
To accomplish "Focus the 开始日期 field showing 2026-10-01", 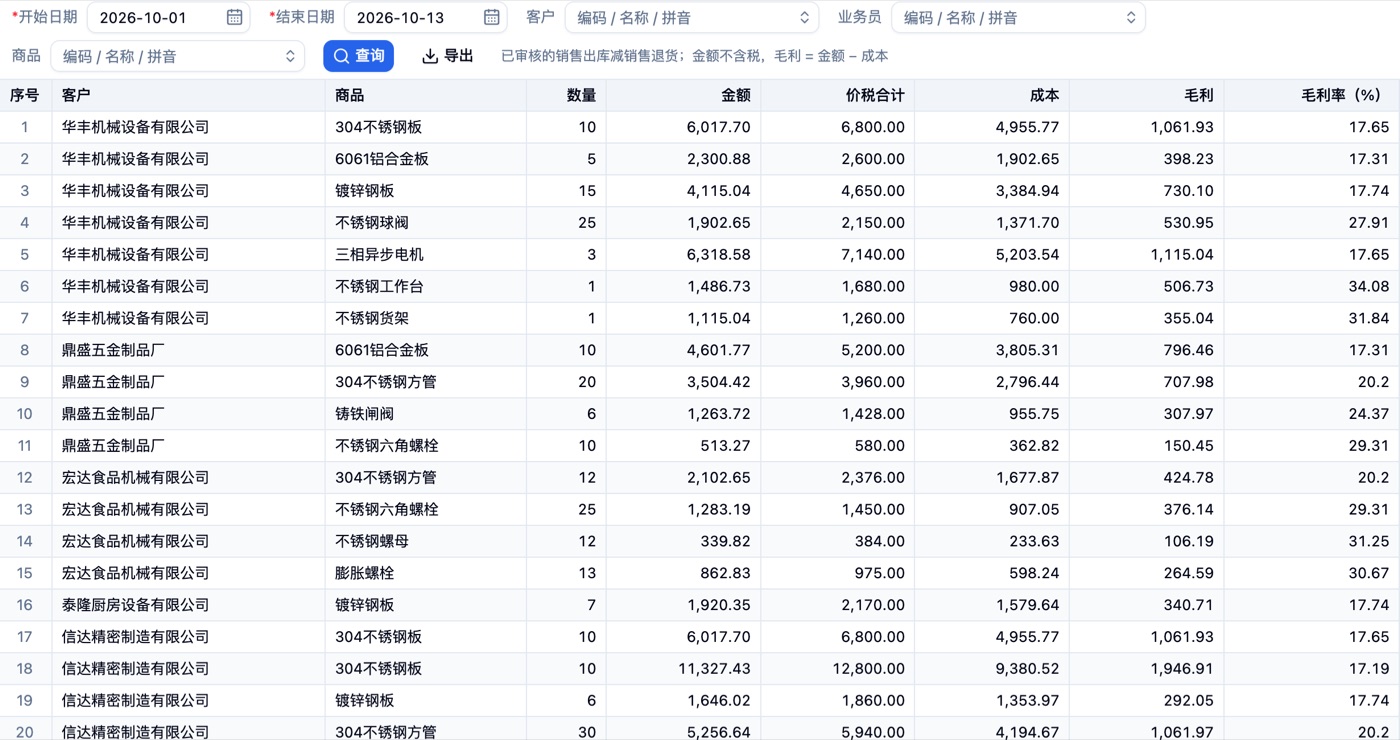I will tap(168, 17).
